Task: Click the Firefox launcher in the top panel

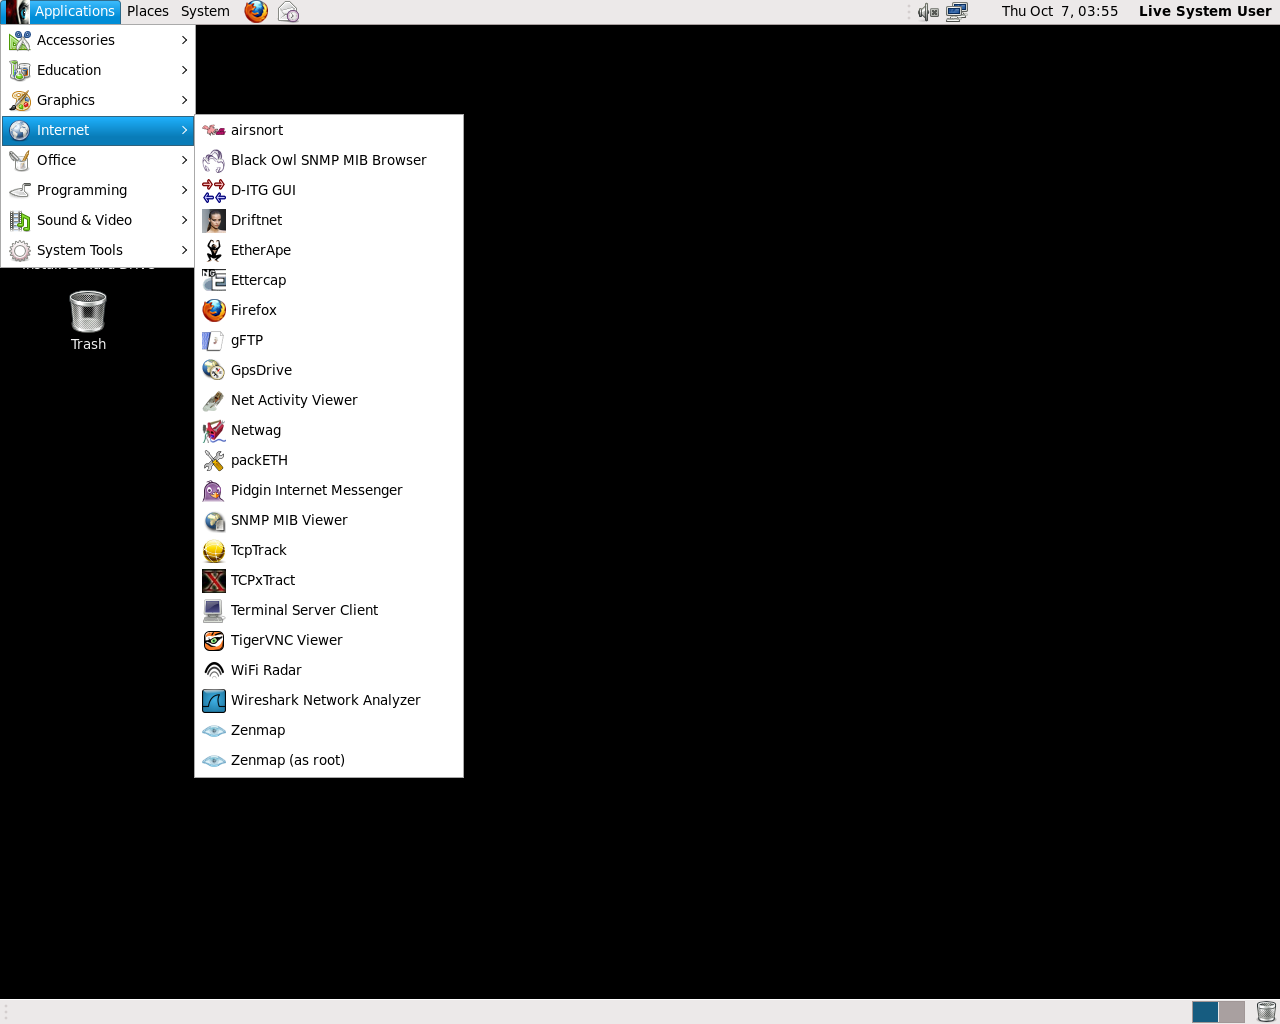Action: coord(256,12)
